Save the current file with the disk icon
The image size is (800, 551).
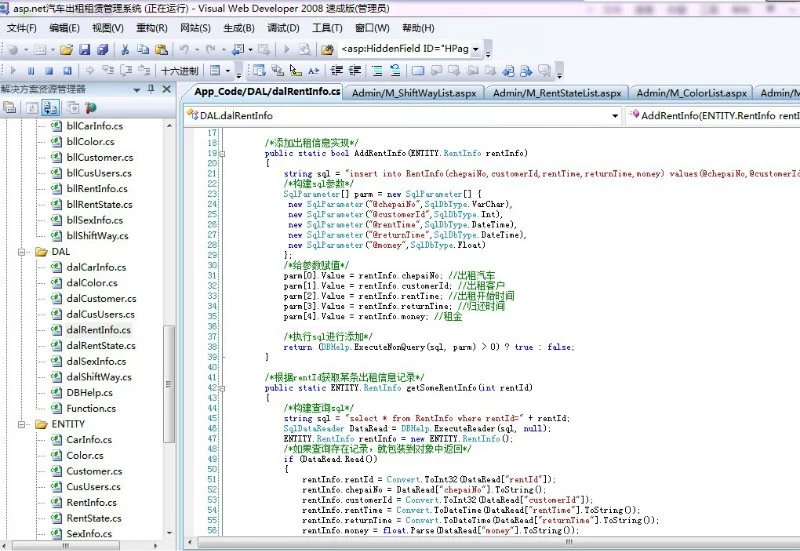coord(85,49)
